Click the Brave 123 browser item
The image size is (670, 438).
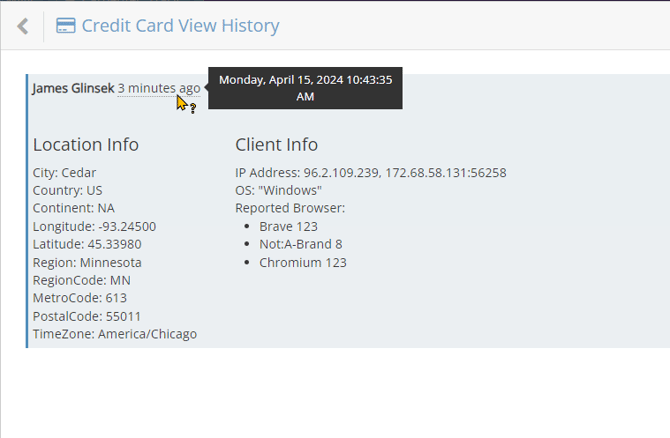click(x=288, y=226)
